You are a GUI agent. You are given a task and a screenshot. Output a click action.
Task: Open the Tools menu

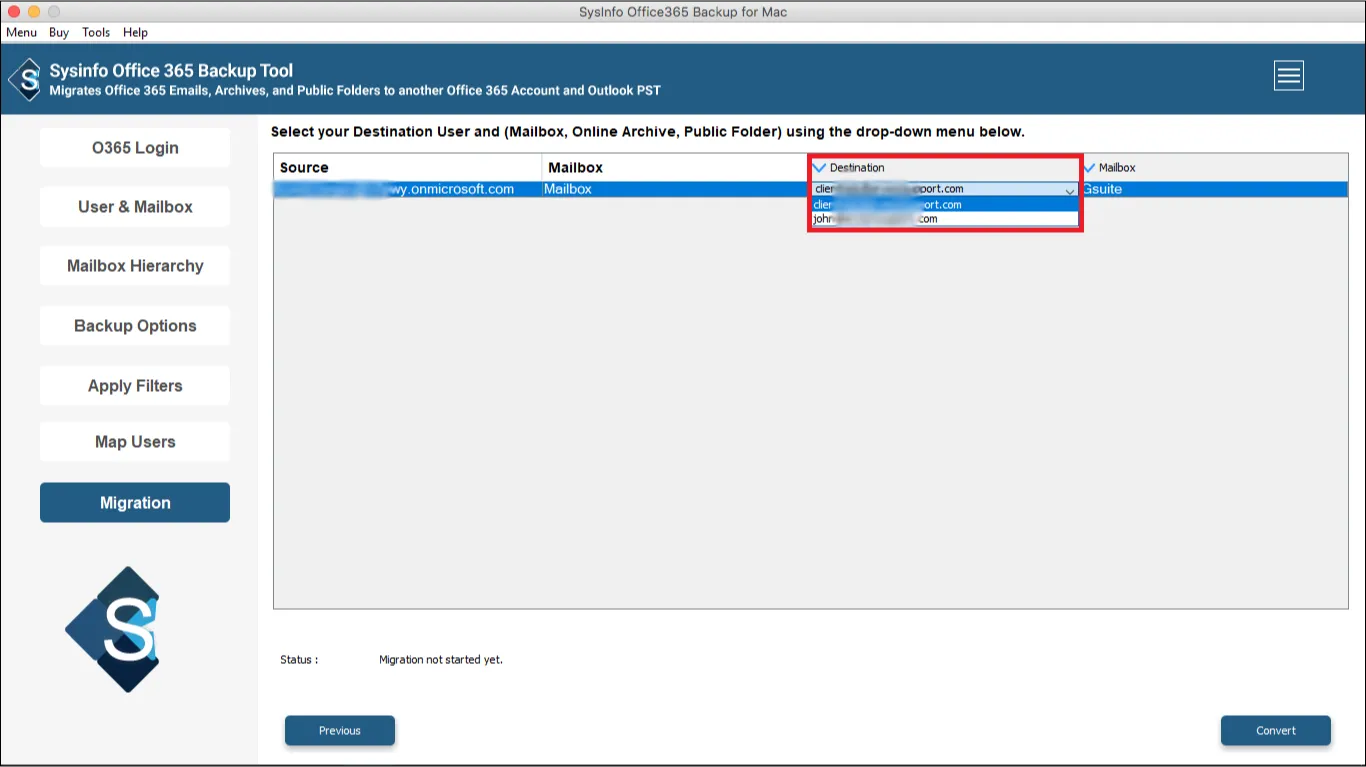96,32
